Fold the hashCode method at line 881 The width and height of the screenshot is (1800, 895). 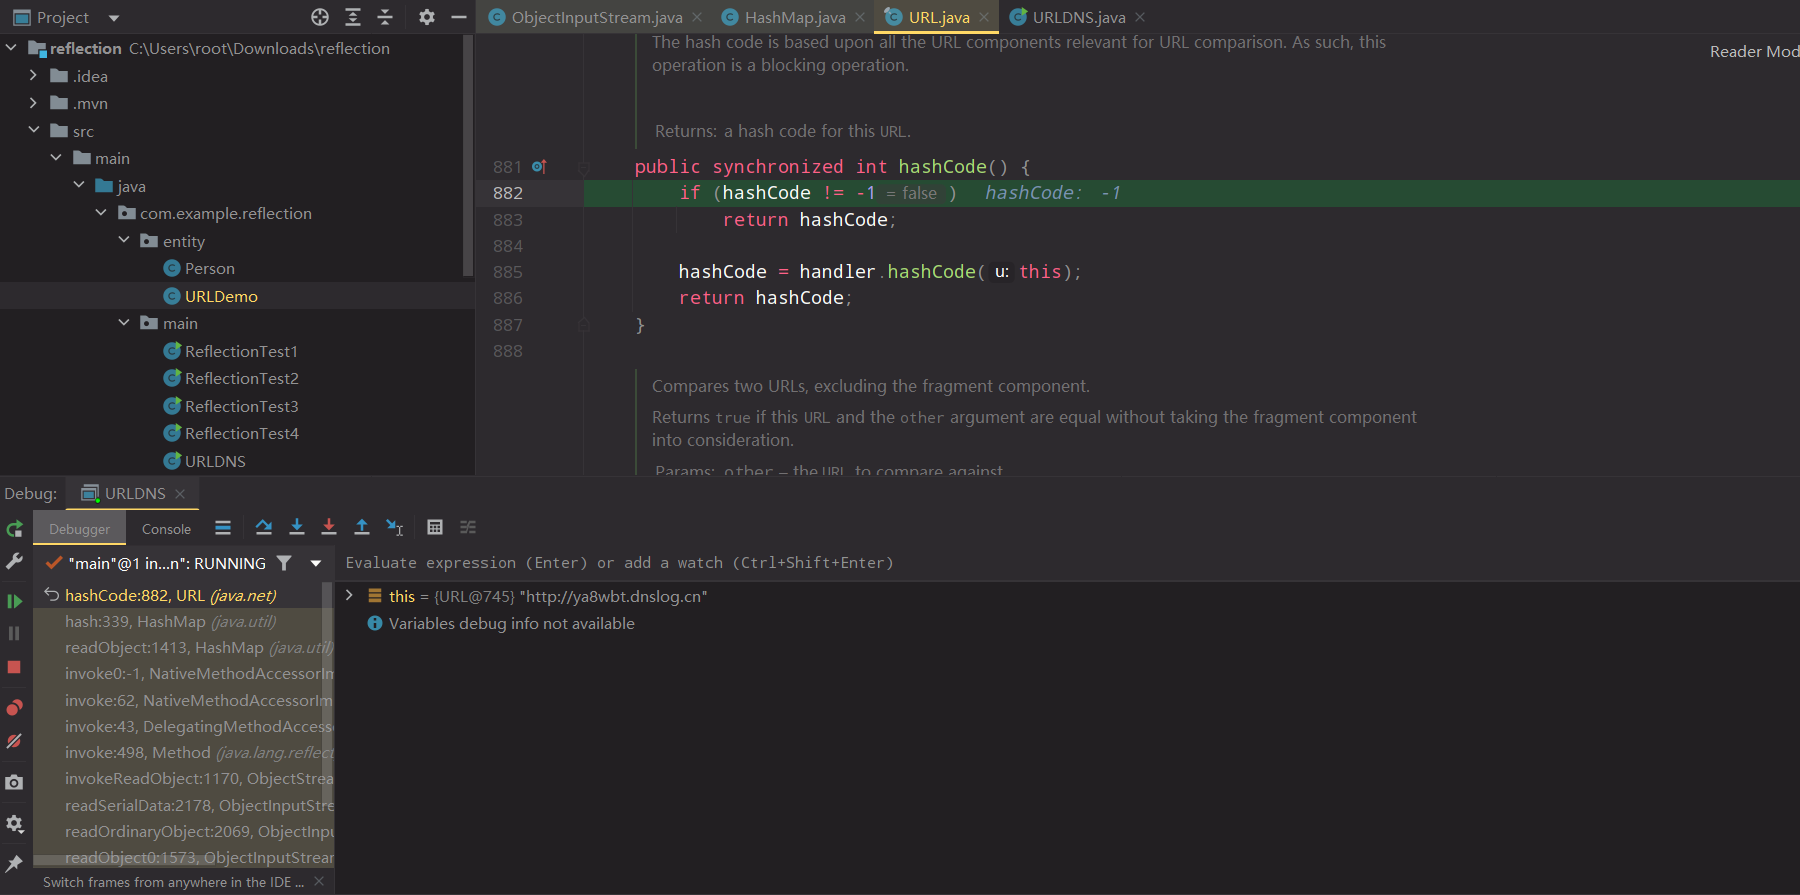(x=584, y=167)
